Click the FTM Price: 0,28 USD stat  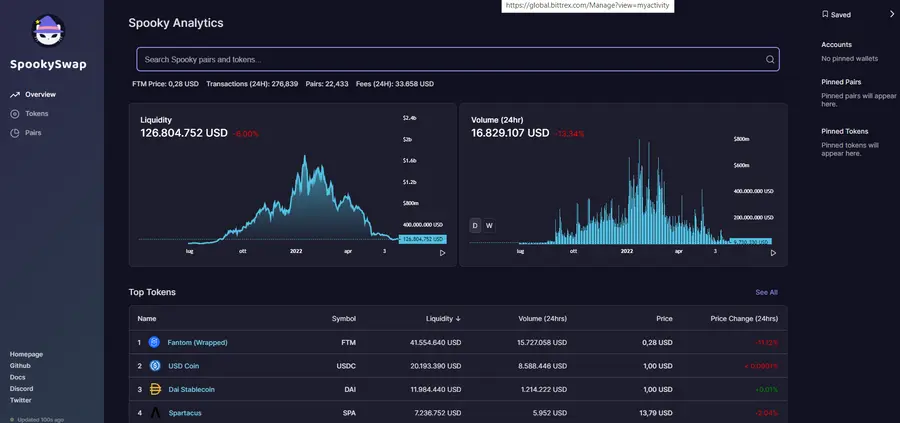165,84
